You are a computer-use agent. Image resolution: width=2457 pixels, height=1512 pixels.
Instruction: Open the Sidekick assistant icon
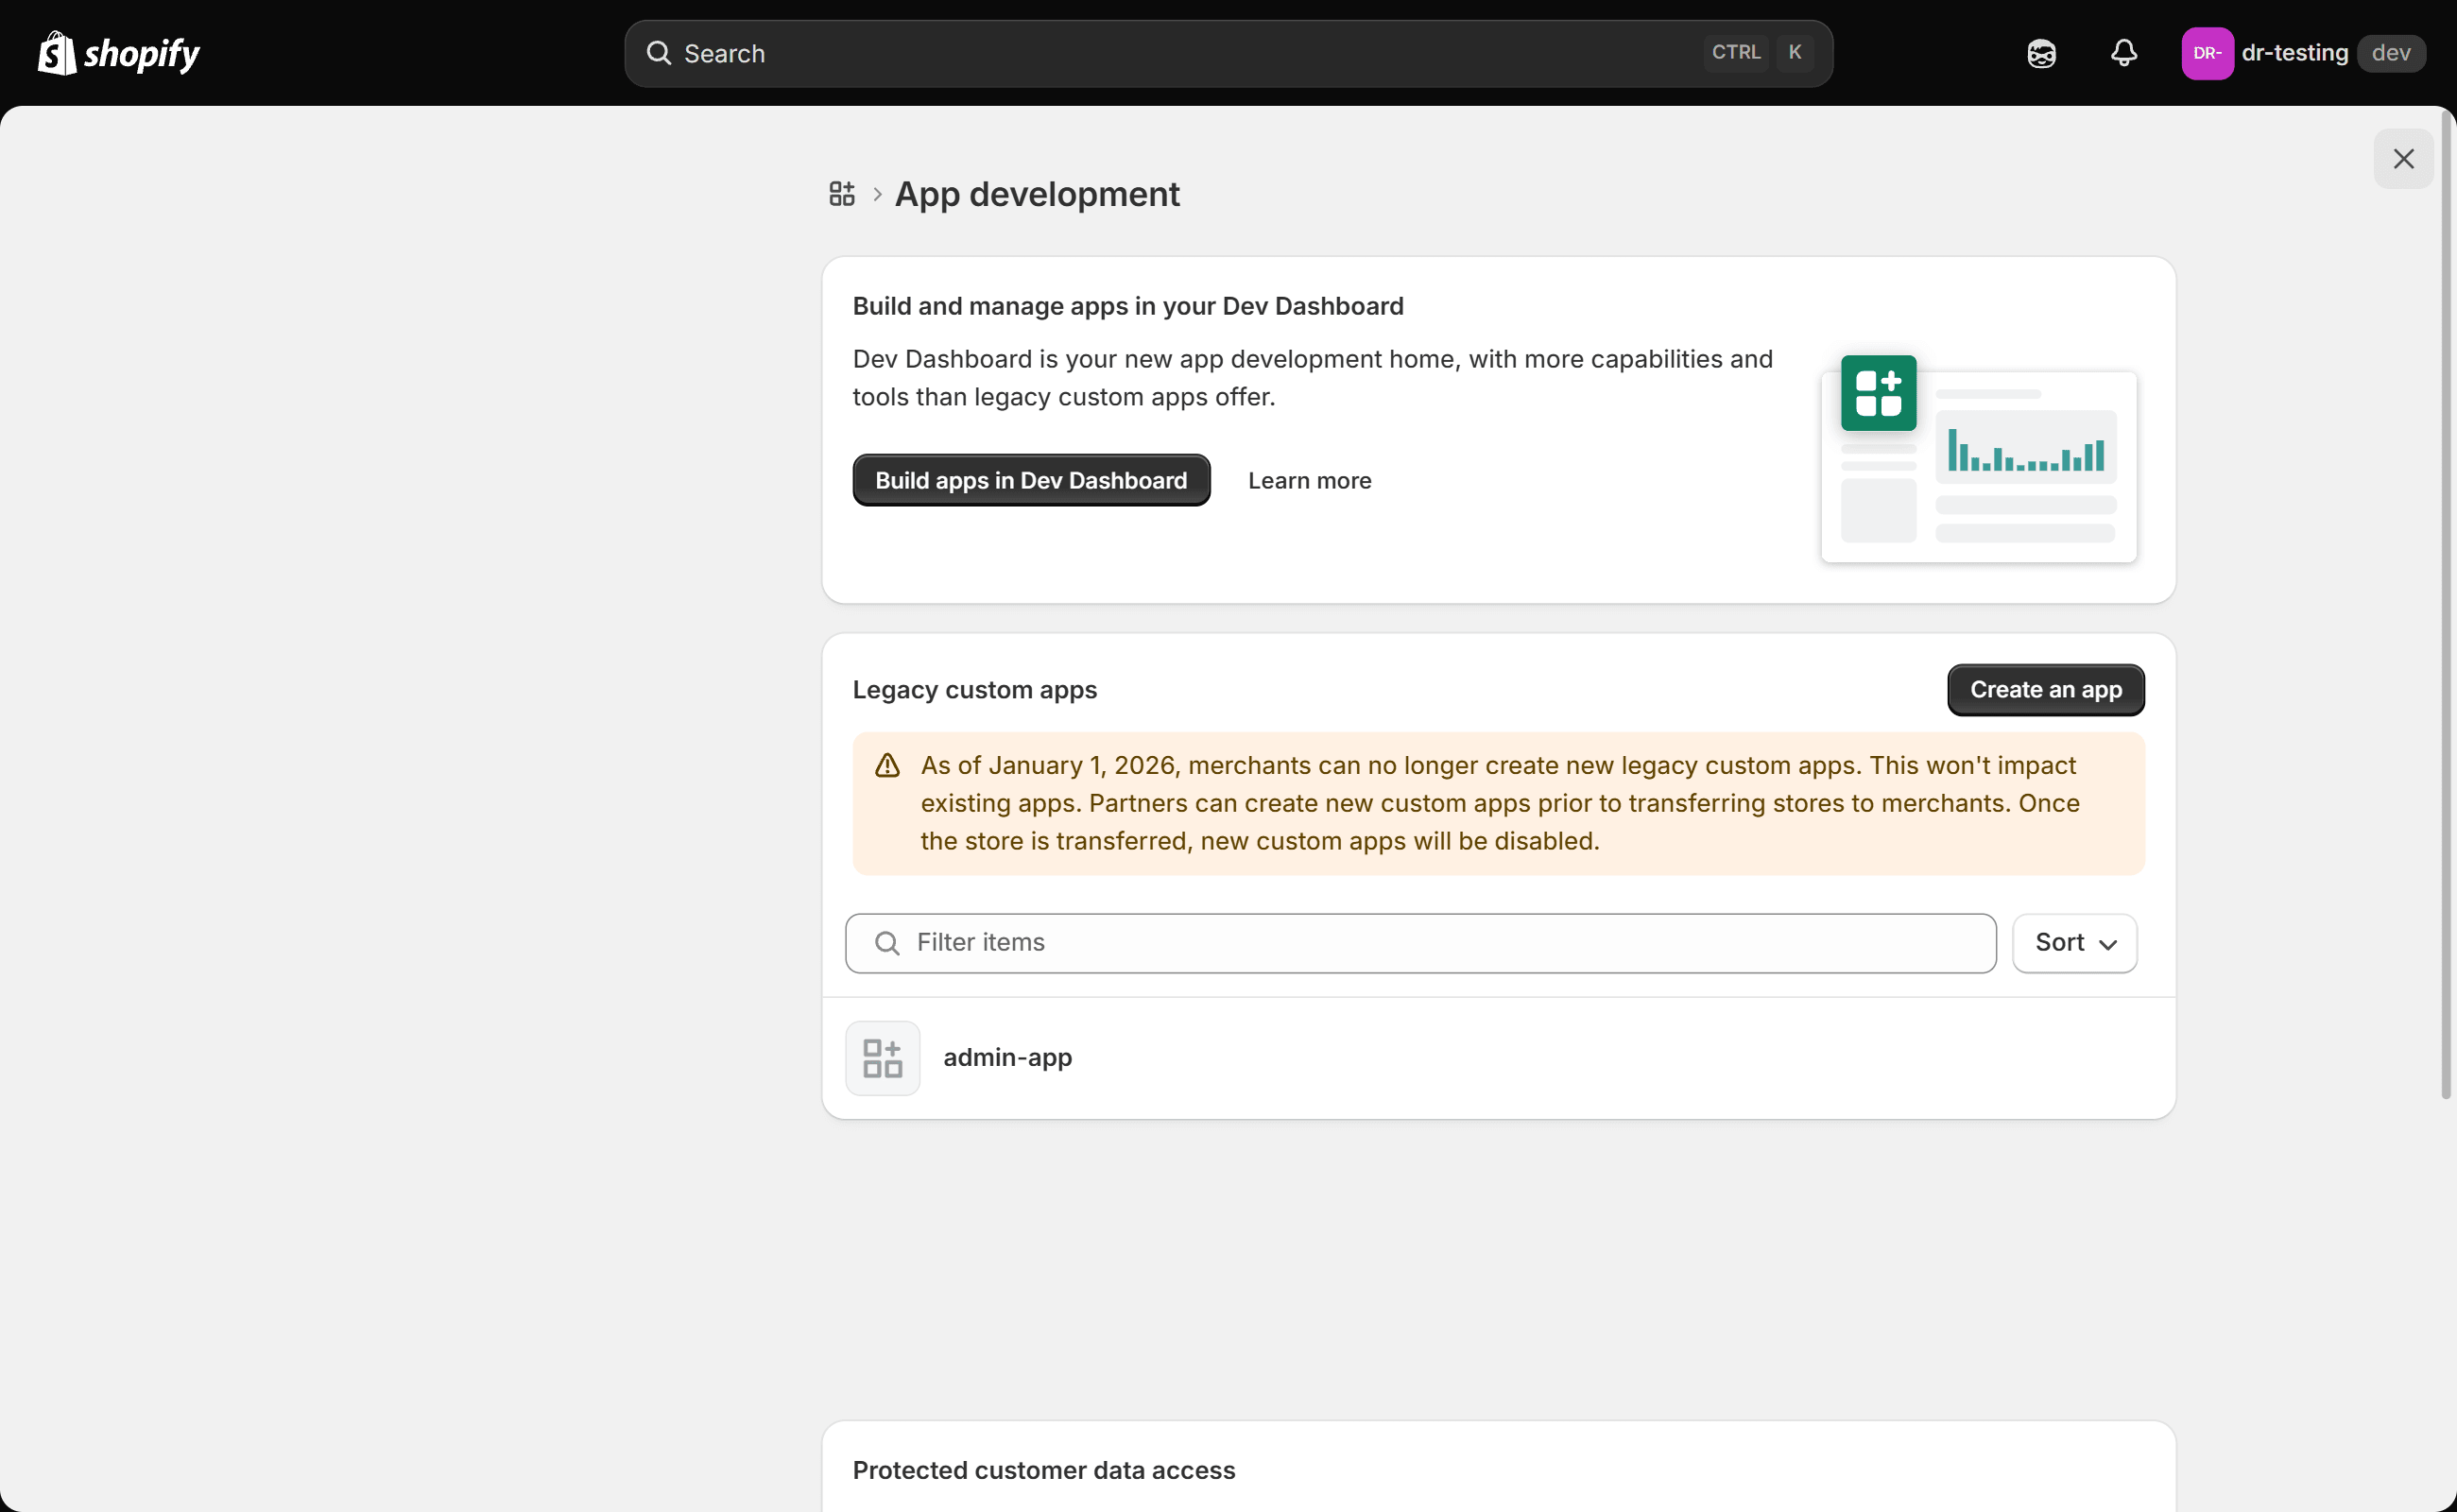(2041, 53)
